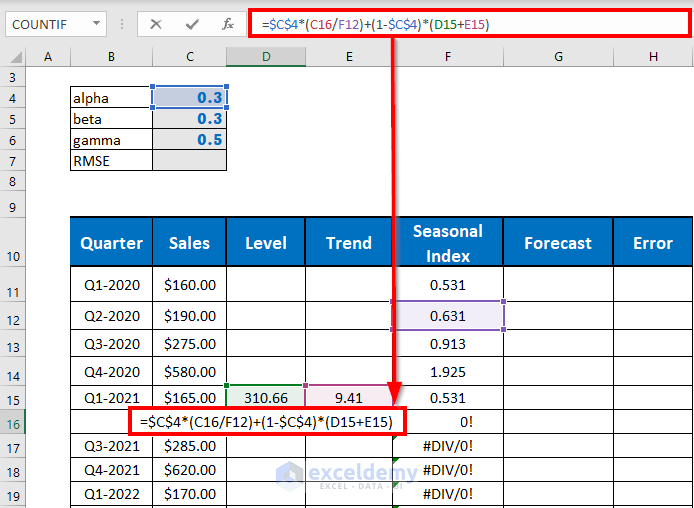The height and width of the screenshot is (508, 694).
Task: Select column F header
Action: click(448, 58)
